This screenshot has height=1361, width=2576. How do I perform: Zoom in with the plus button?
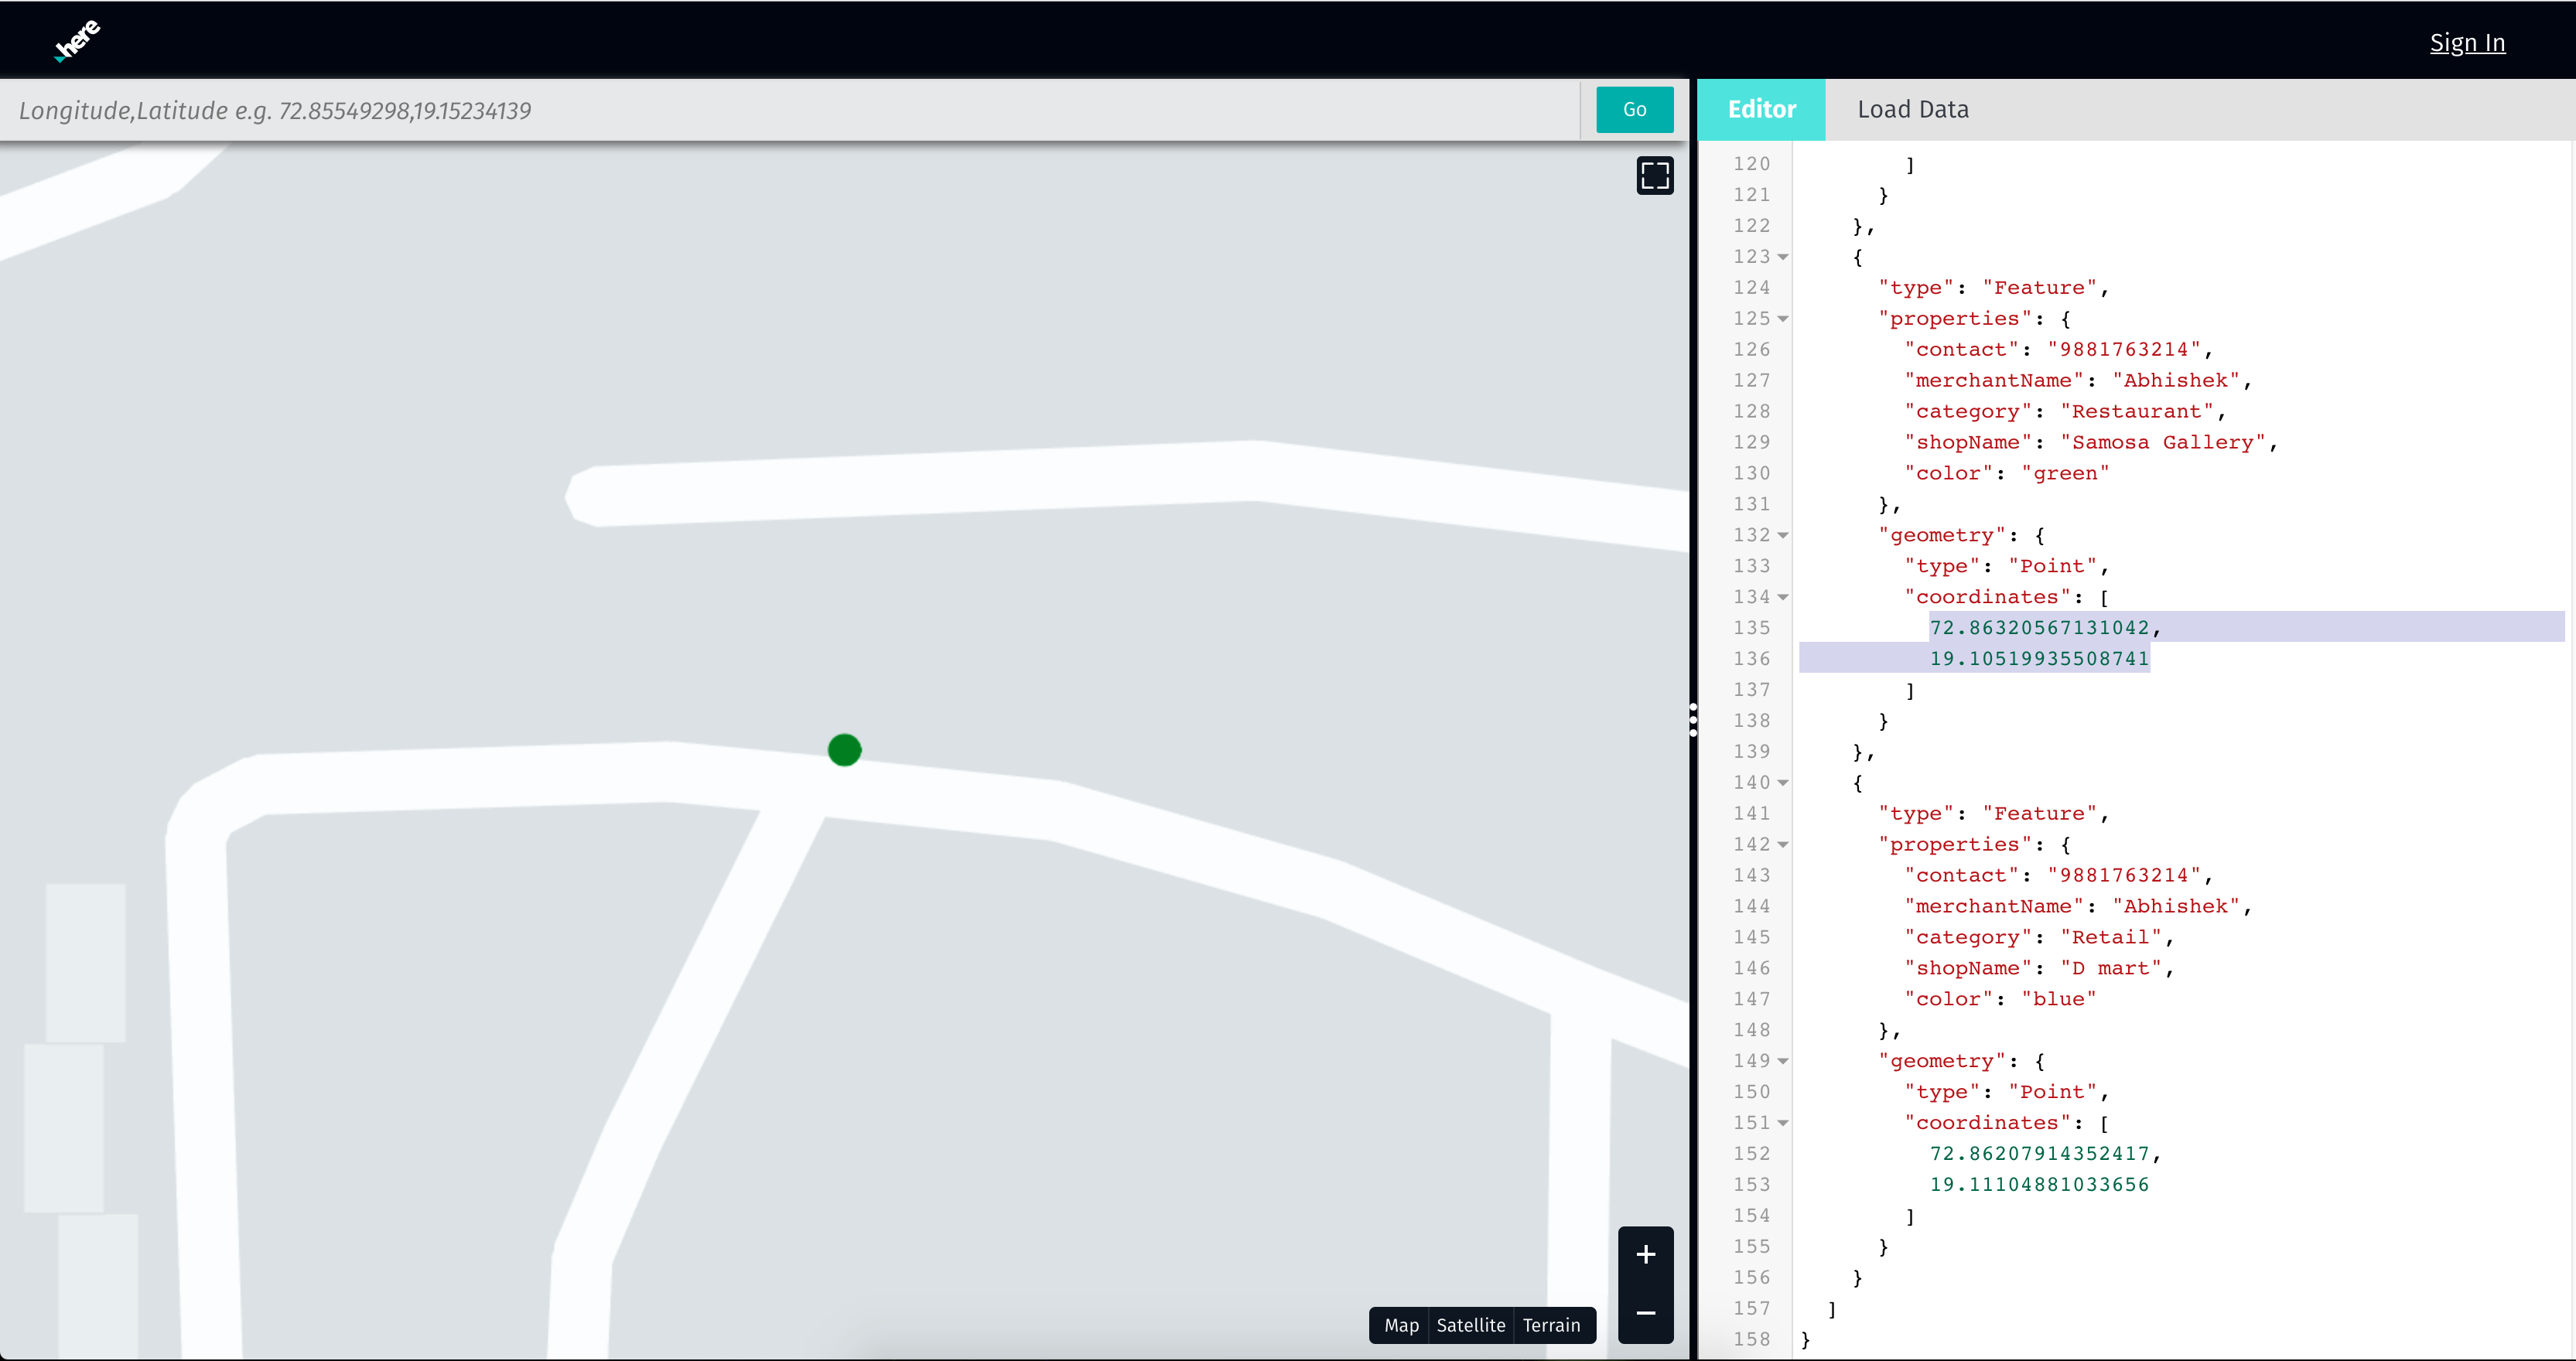click(1645, 1254)
